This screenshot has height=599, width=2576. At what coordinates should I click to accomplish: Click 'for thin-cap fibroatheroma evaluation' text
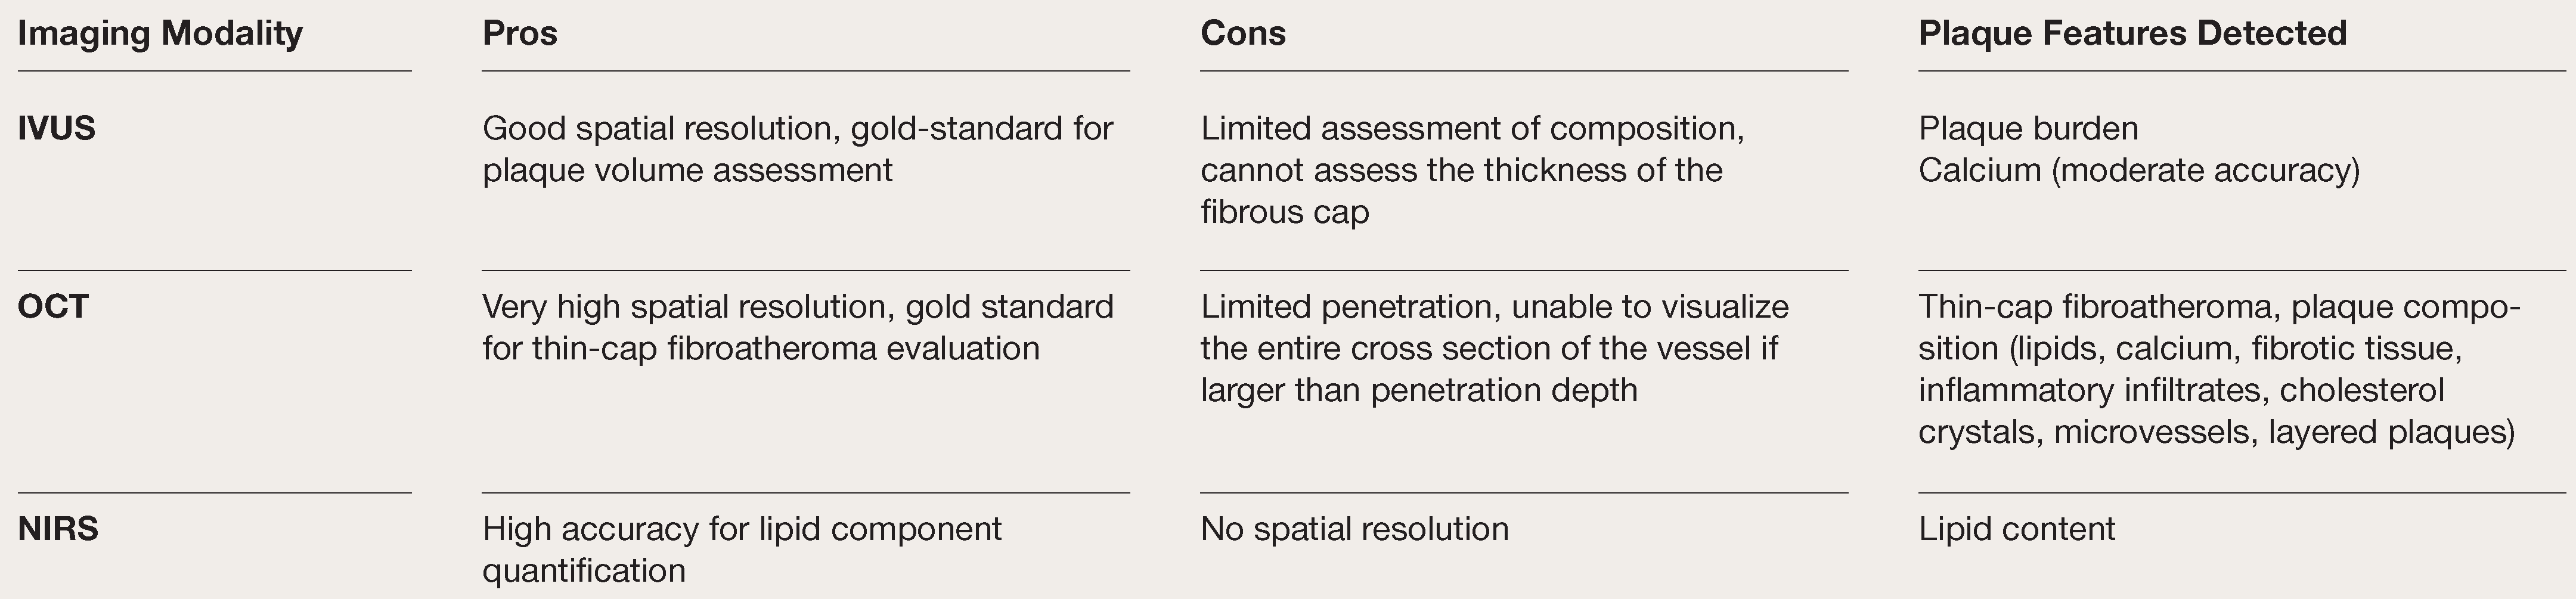tap(760, 349)
